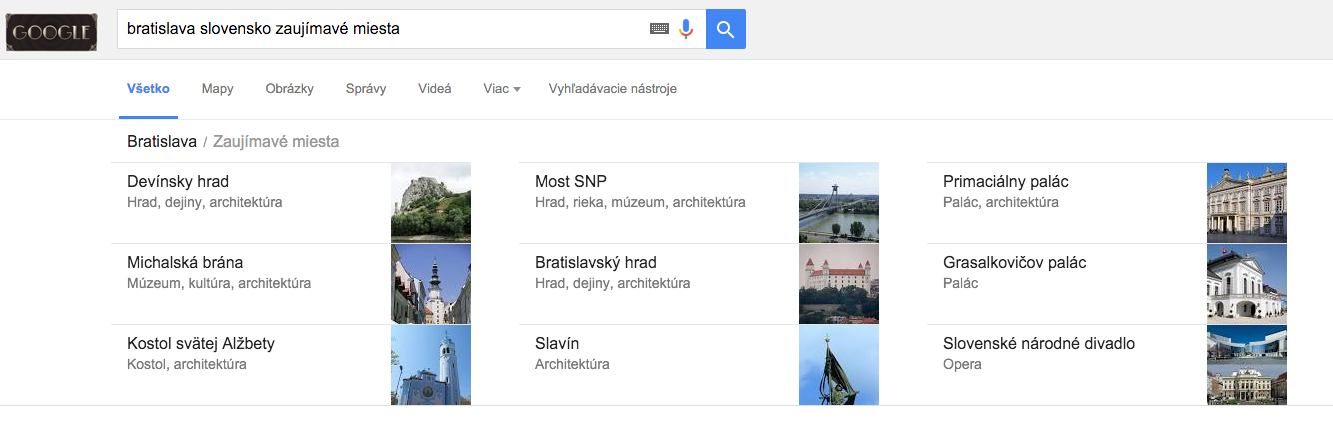This screenshot has width=1333, height=425.
Task: Click the Google logo
Action: point(52,32)
